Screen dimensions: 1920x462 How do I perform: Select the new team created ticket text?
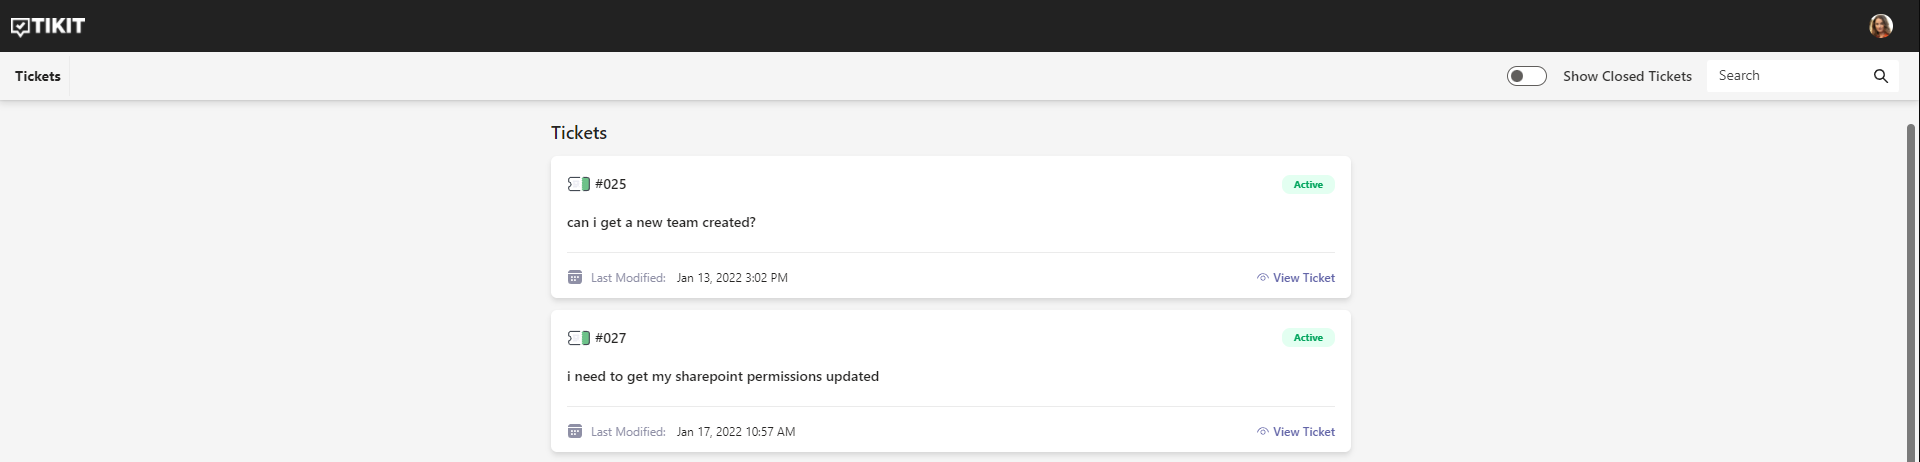point(661,222)
